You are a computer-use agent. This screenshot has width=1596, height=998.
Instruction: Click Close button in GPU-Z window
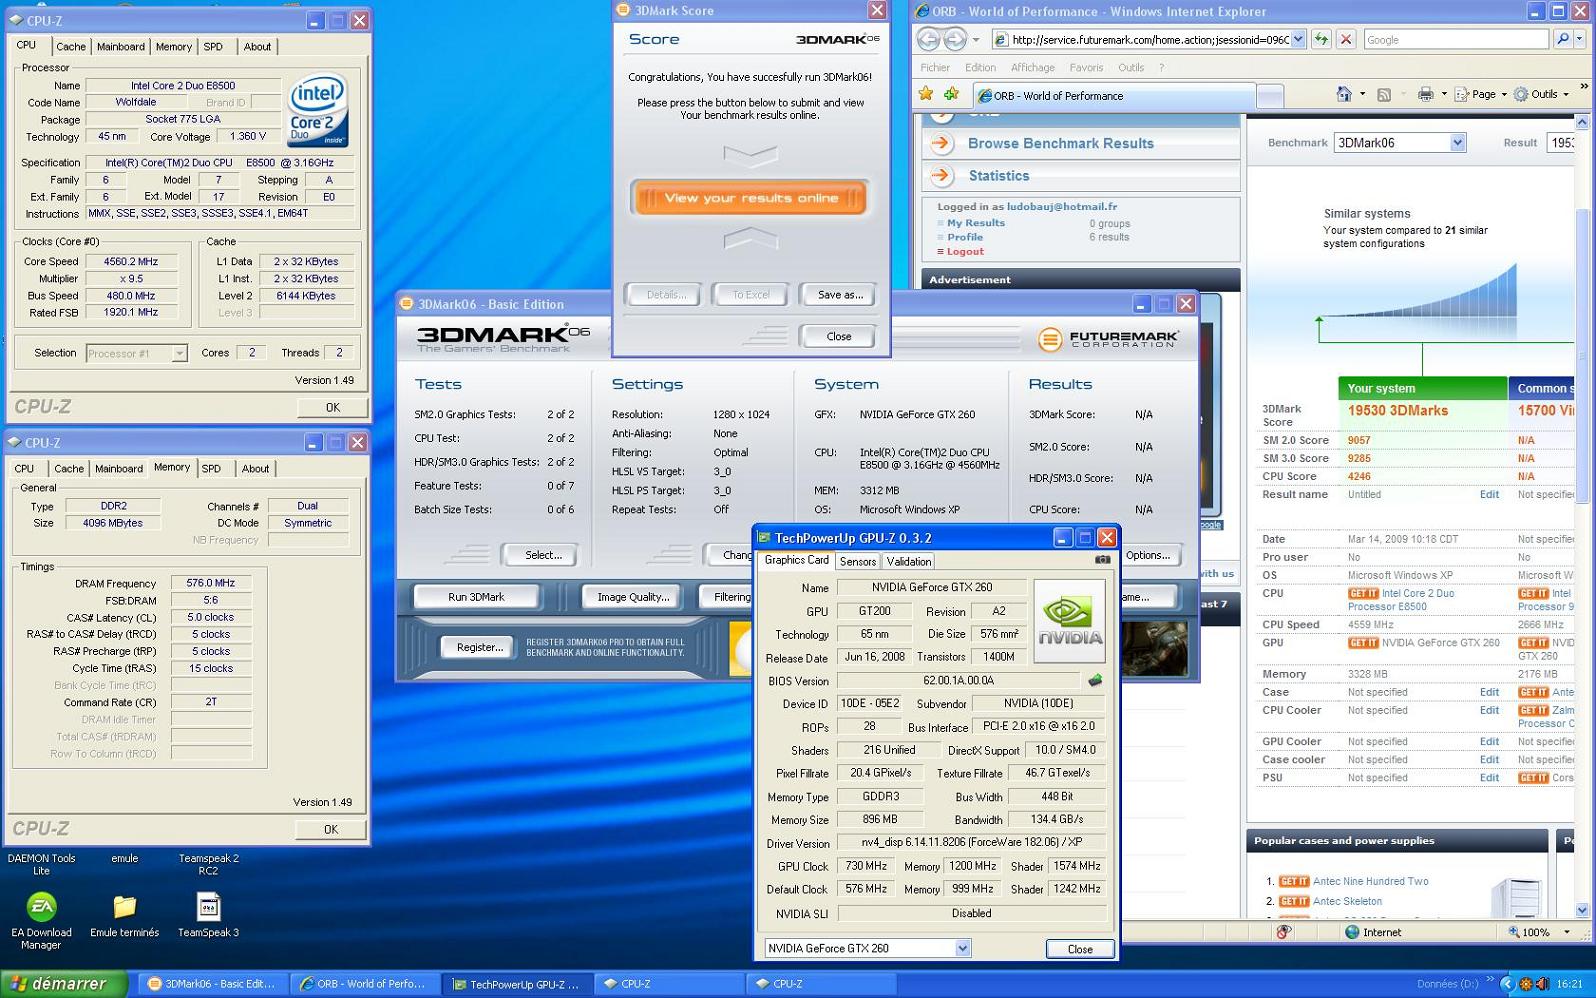coord(1080,949)
